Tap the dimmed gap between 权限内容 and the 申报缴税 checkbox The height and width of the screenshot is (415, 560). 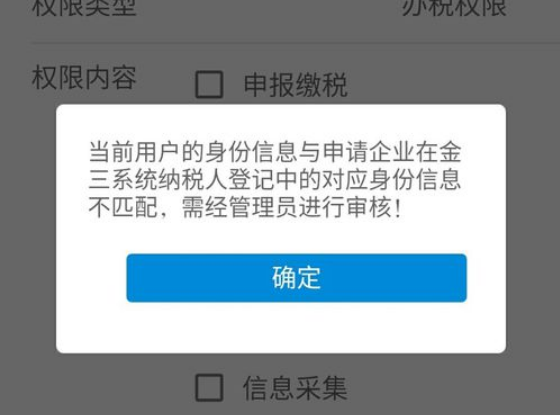pos(166,84)
